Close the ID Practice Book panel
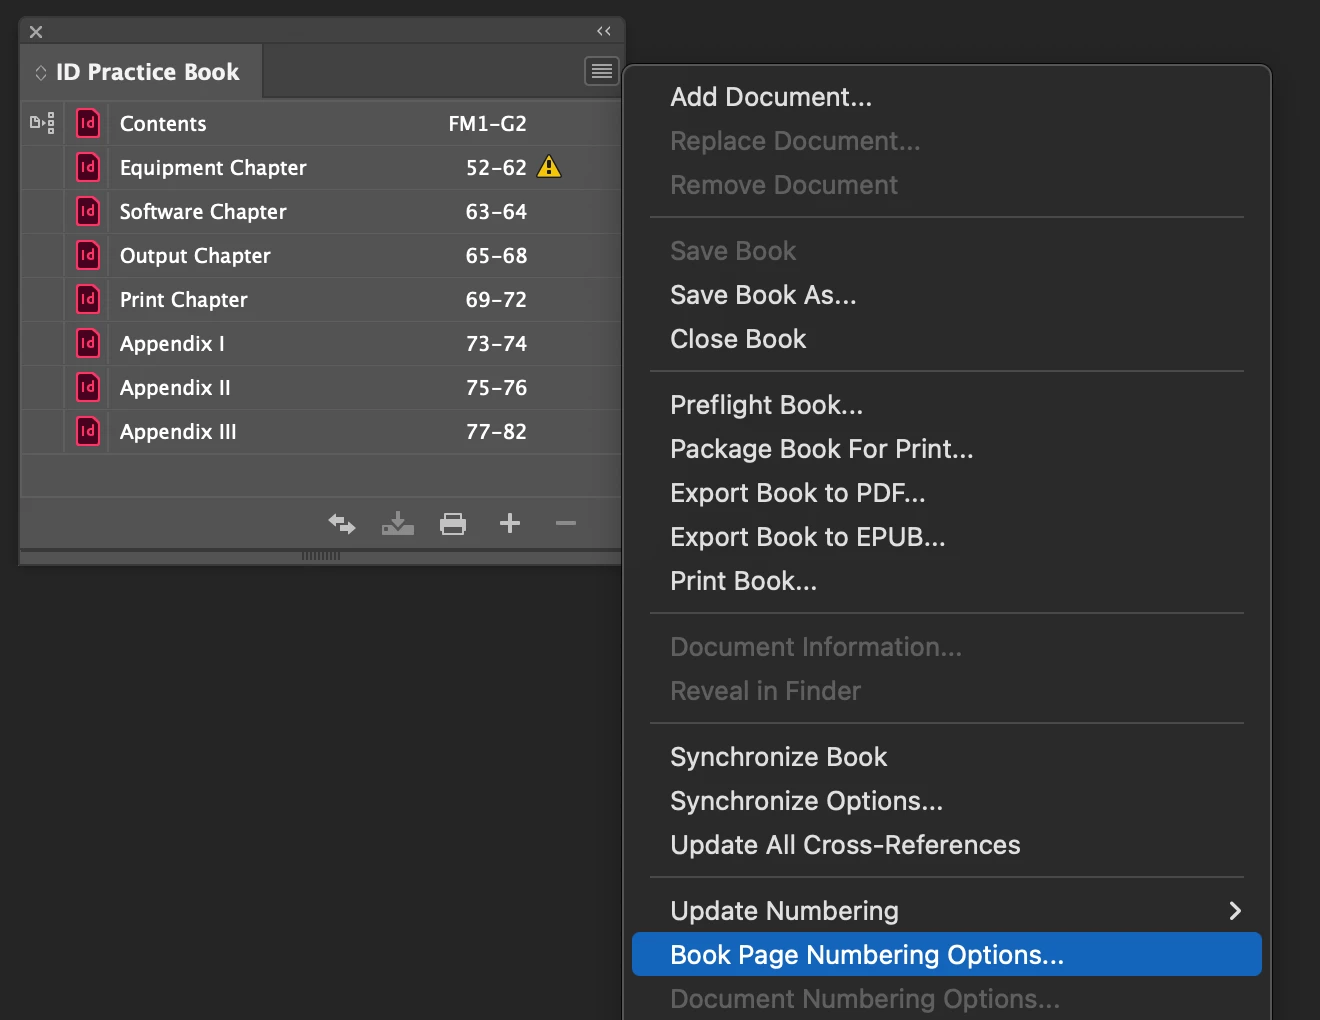This screenshot has height=1020, width=1320. coord(36,32)
